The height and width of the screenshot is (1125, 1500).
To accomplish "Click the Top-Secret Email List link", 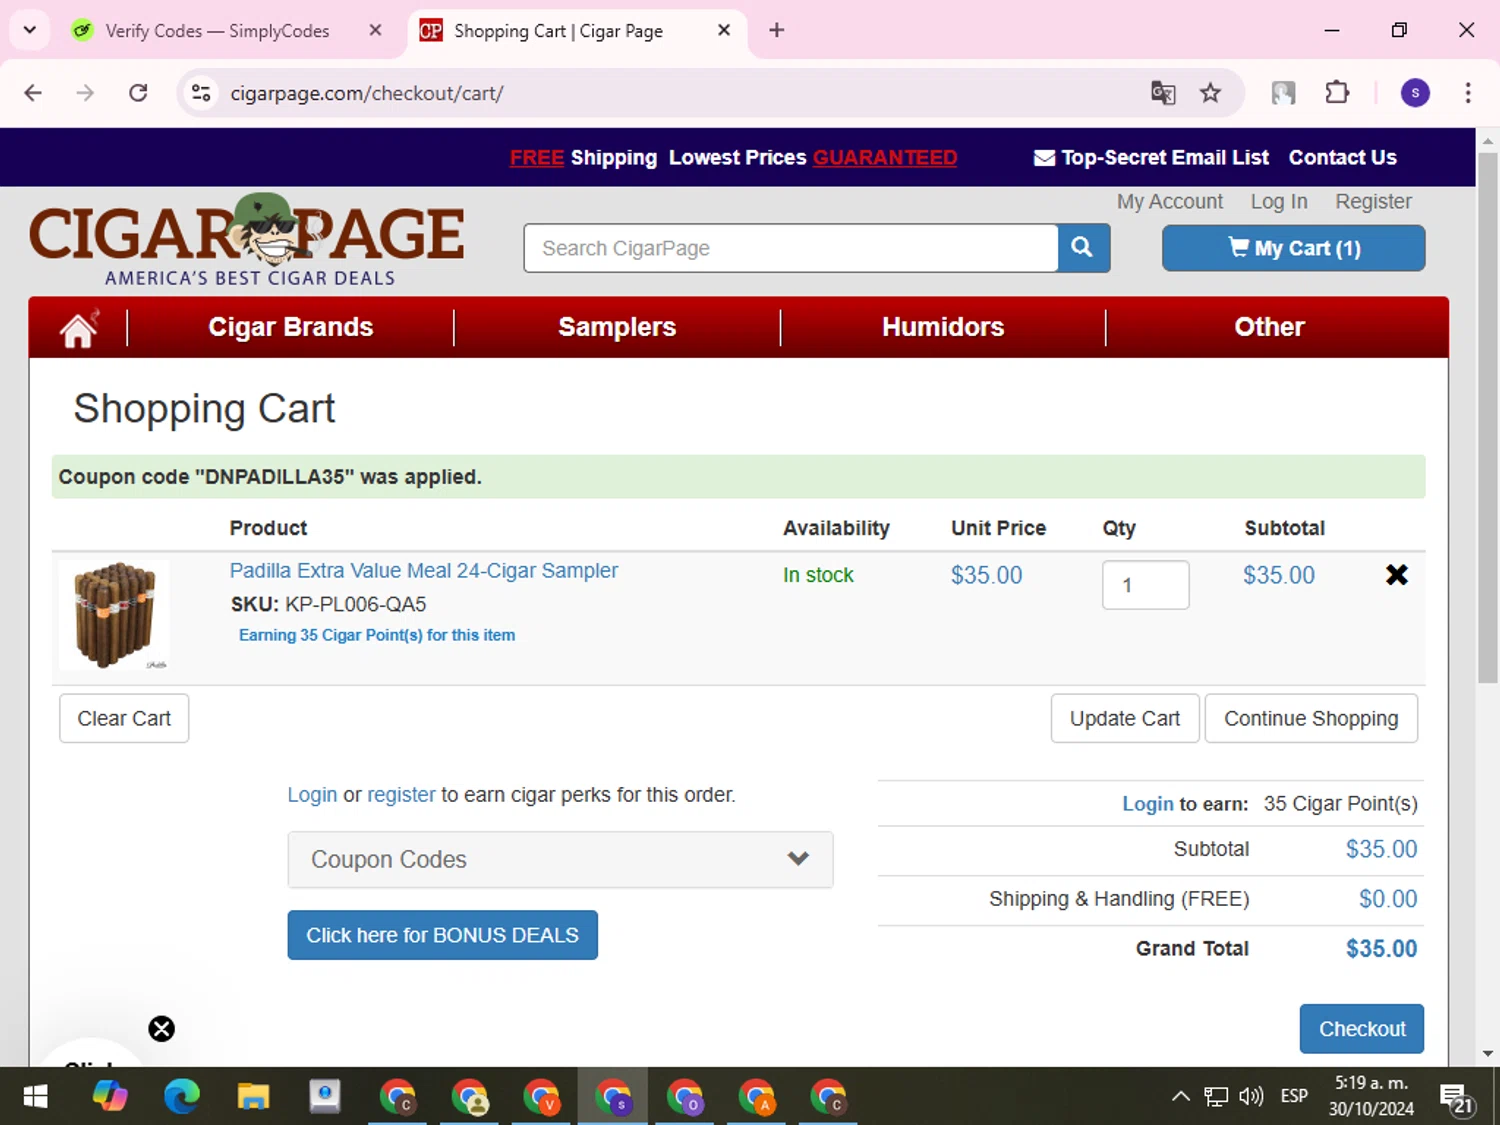I will click(1151, 157).
